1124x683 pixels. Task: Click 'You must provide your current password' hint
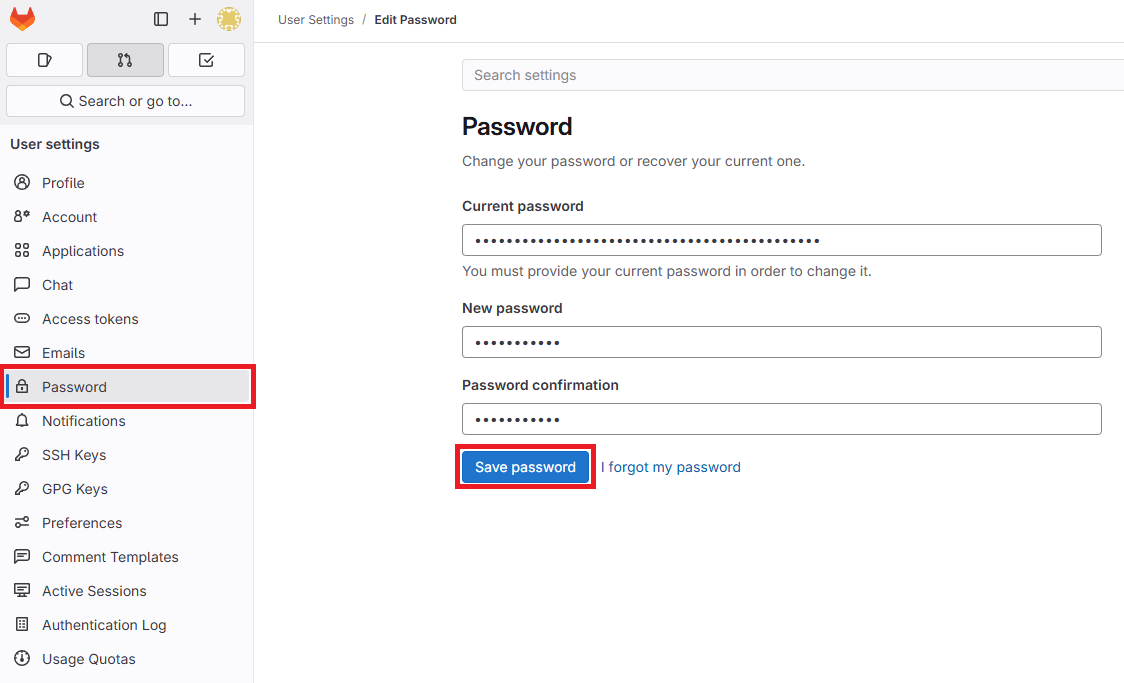tap(667, 271)
